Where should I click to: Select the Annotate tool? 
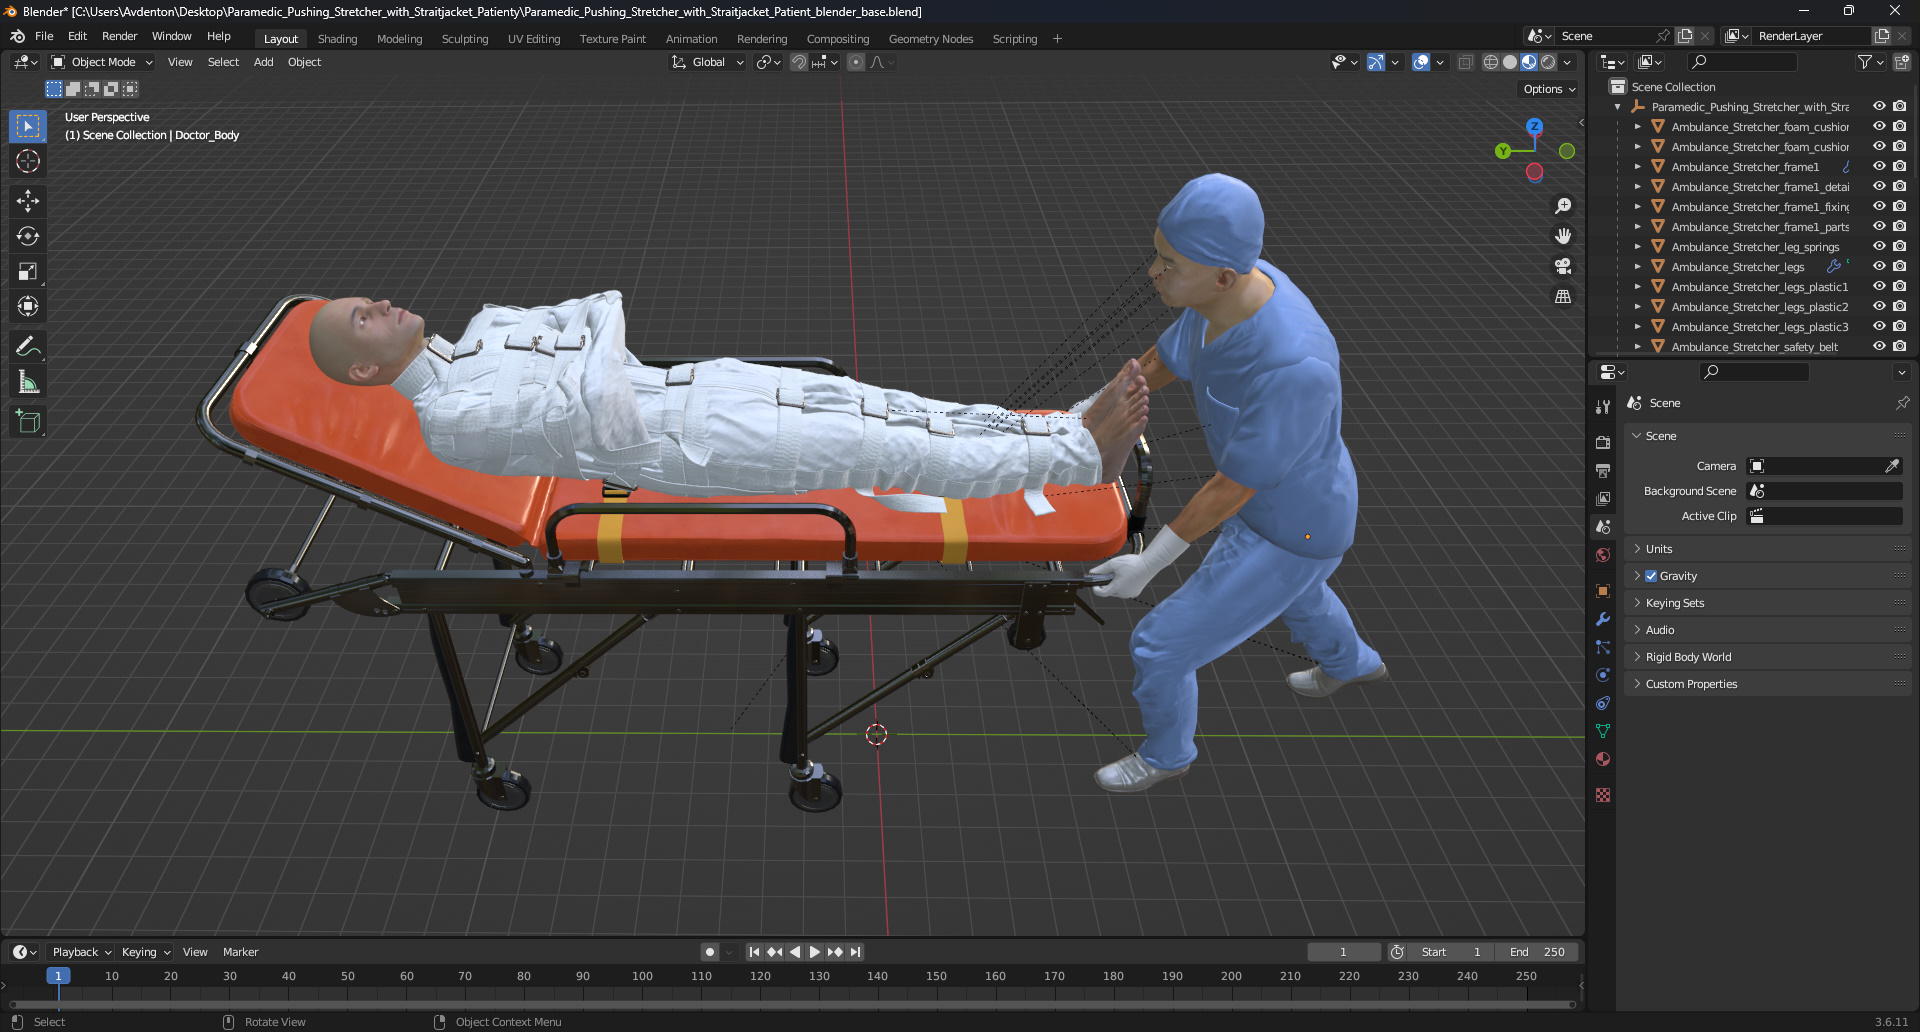[x=28, y=347]
